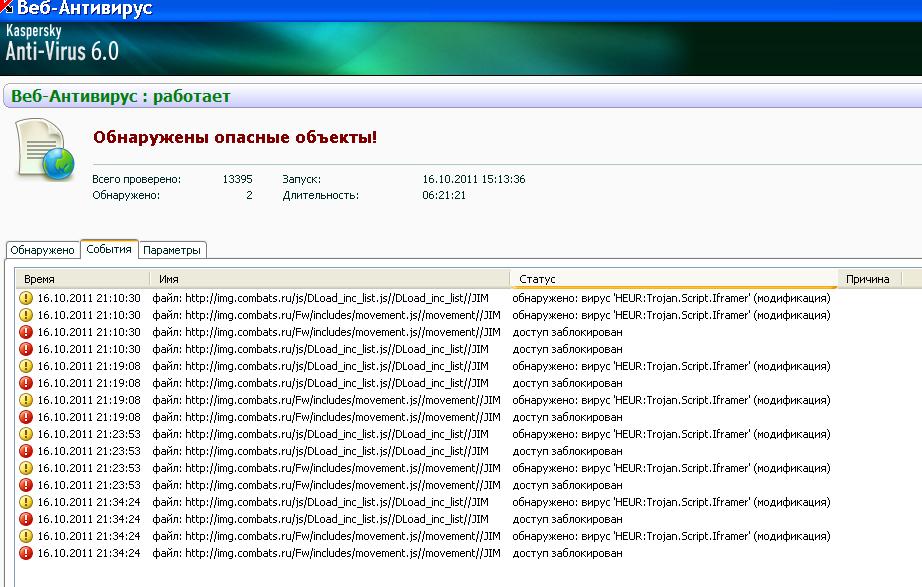Click yellow warning icon of 21:19:08 movement.js detection row
This screenshot has width=922, height=587.
point(26,401)
